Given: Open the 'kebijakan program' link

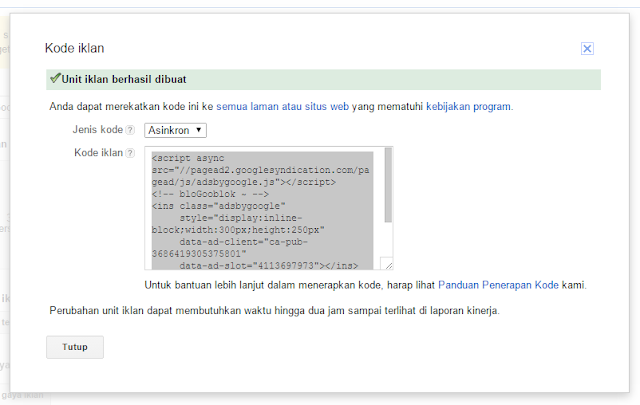Looking at the screenshot, I should pyautogui.click(x=468, y=107).
